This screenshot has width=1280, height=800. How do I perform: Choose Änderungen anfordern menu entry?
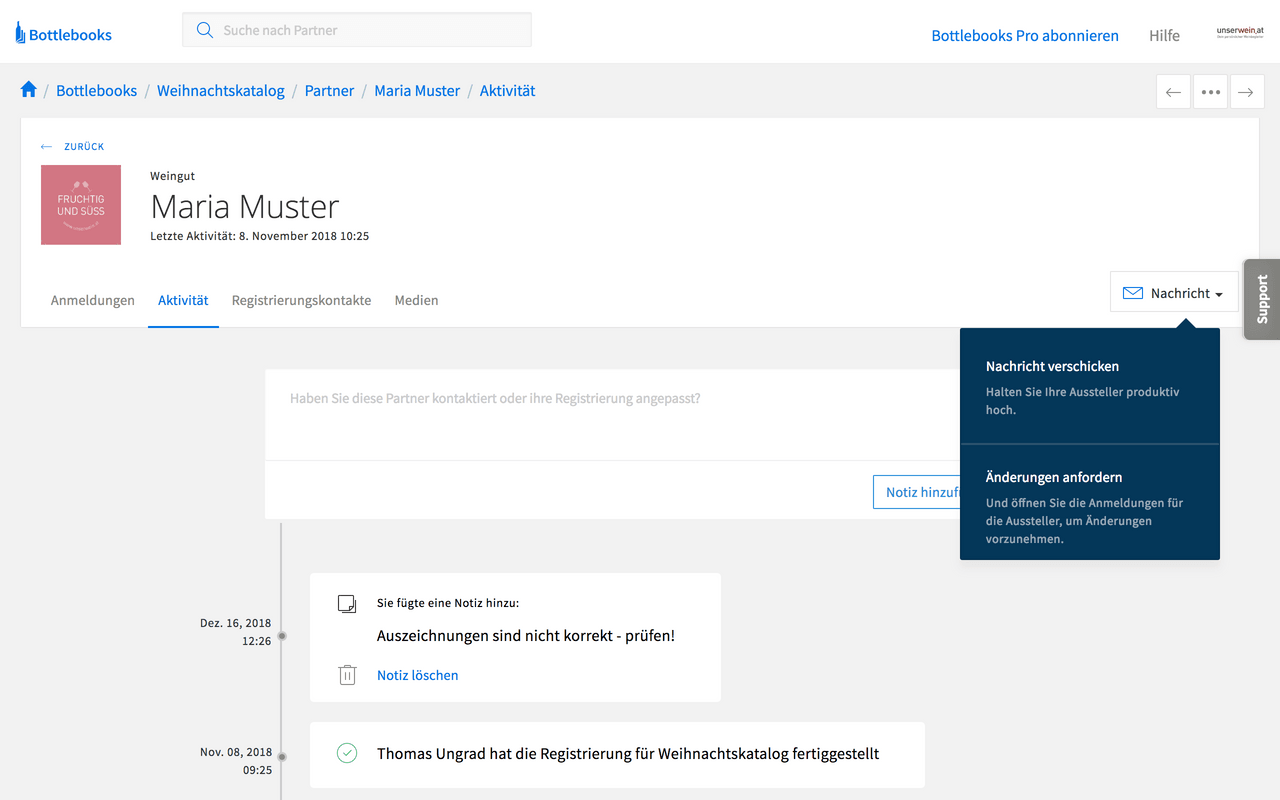coord(1090,502)
